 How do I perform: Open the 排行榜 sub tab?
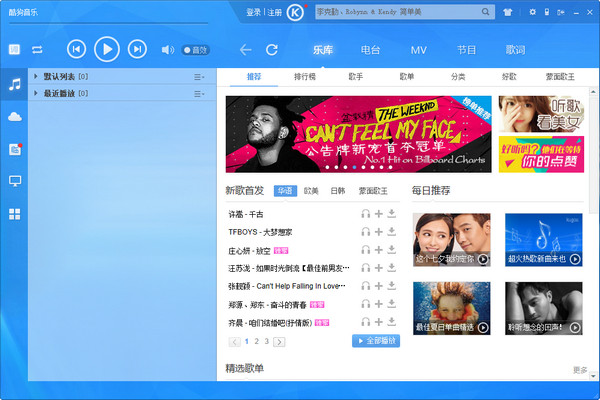coord(305,77)
